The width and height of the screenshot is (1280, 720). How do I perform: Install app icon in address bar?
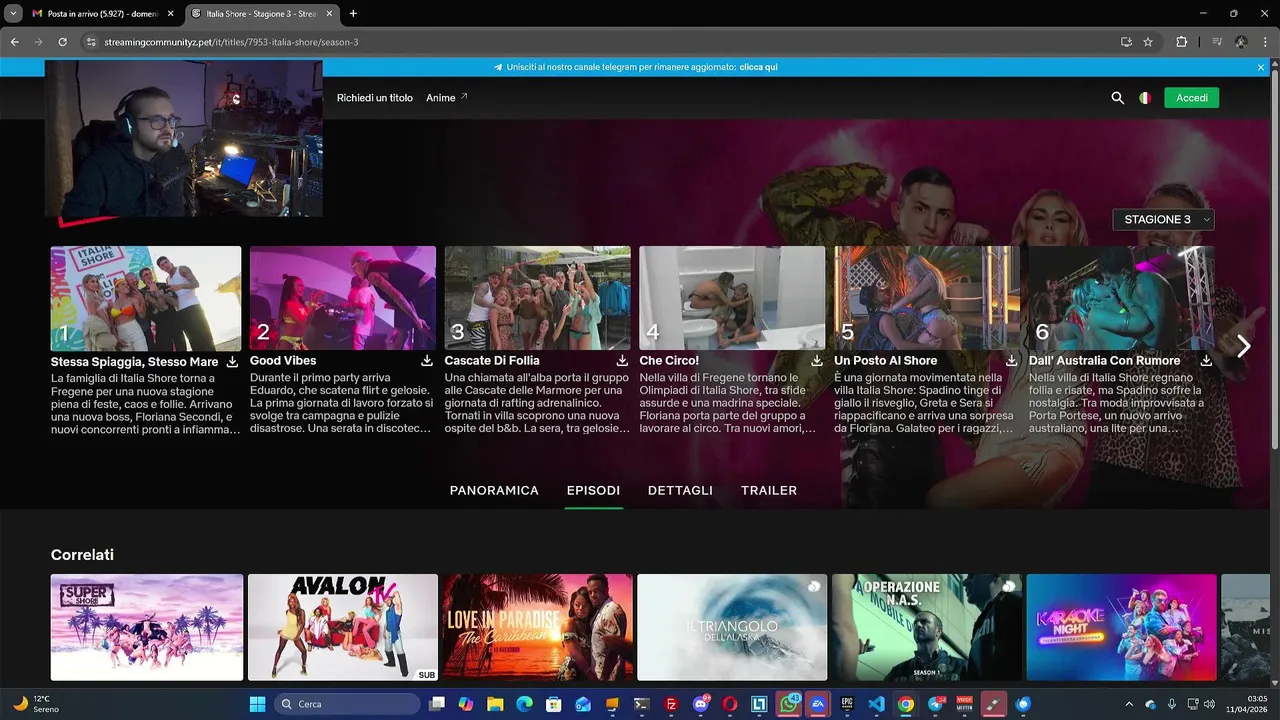[x=1126, y=42]
